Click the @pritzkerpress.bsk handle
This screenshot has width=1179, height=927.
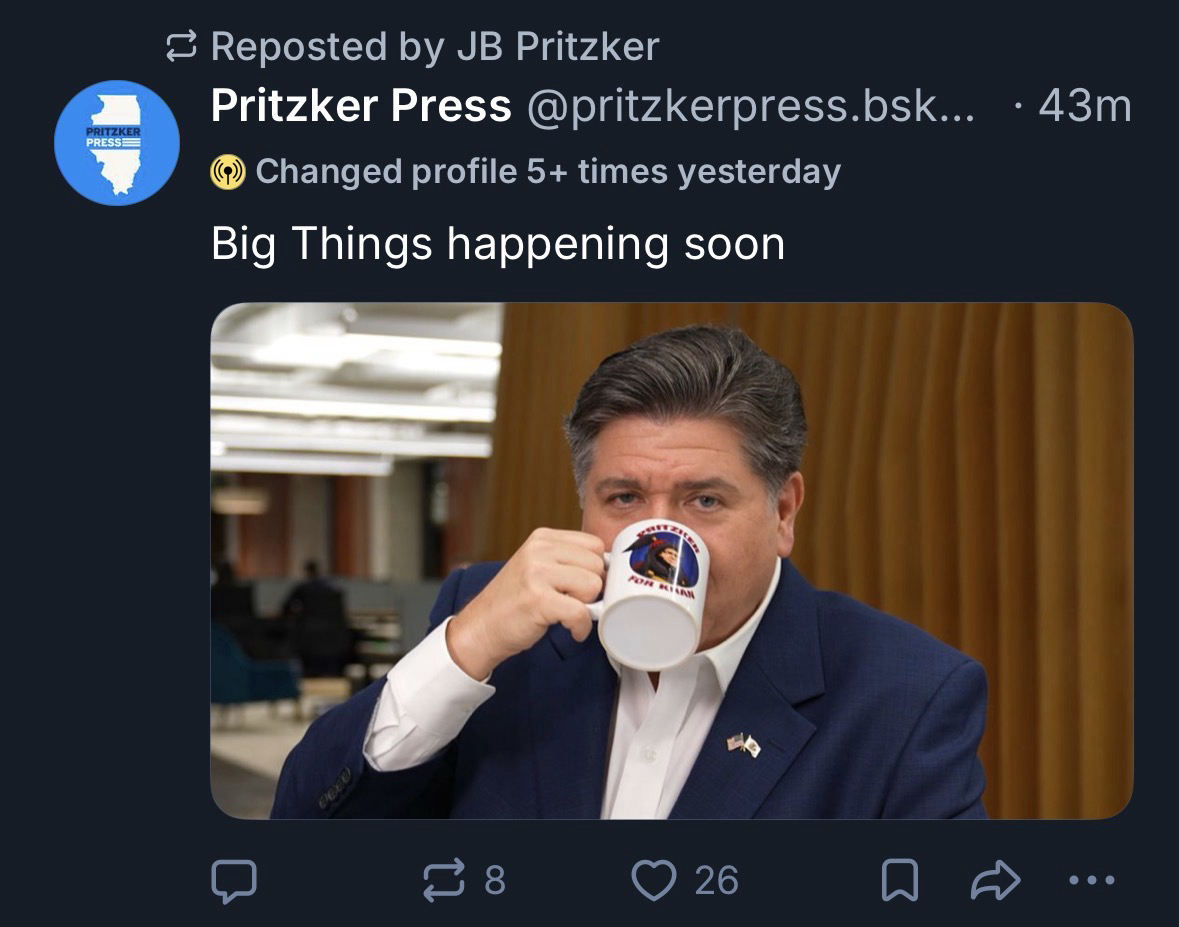coord(750,106)
